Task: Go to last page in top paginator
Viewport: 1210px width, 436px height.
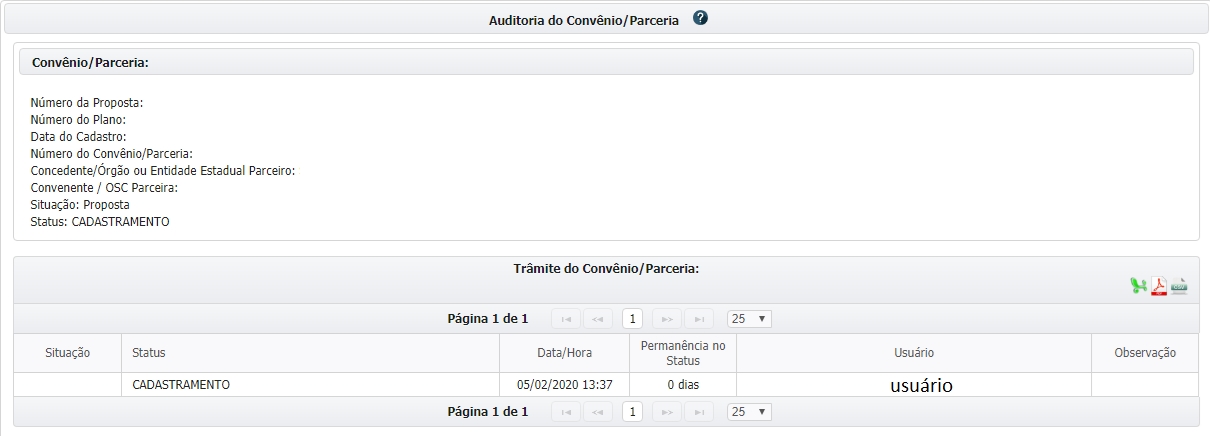Action: pyautogui.click(x=698, y=319)
